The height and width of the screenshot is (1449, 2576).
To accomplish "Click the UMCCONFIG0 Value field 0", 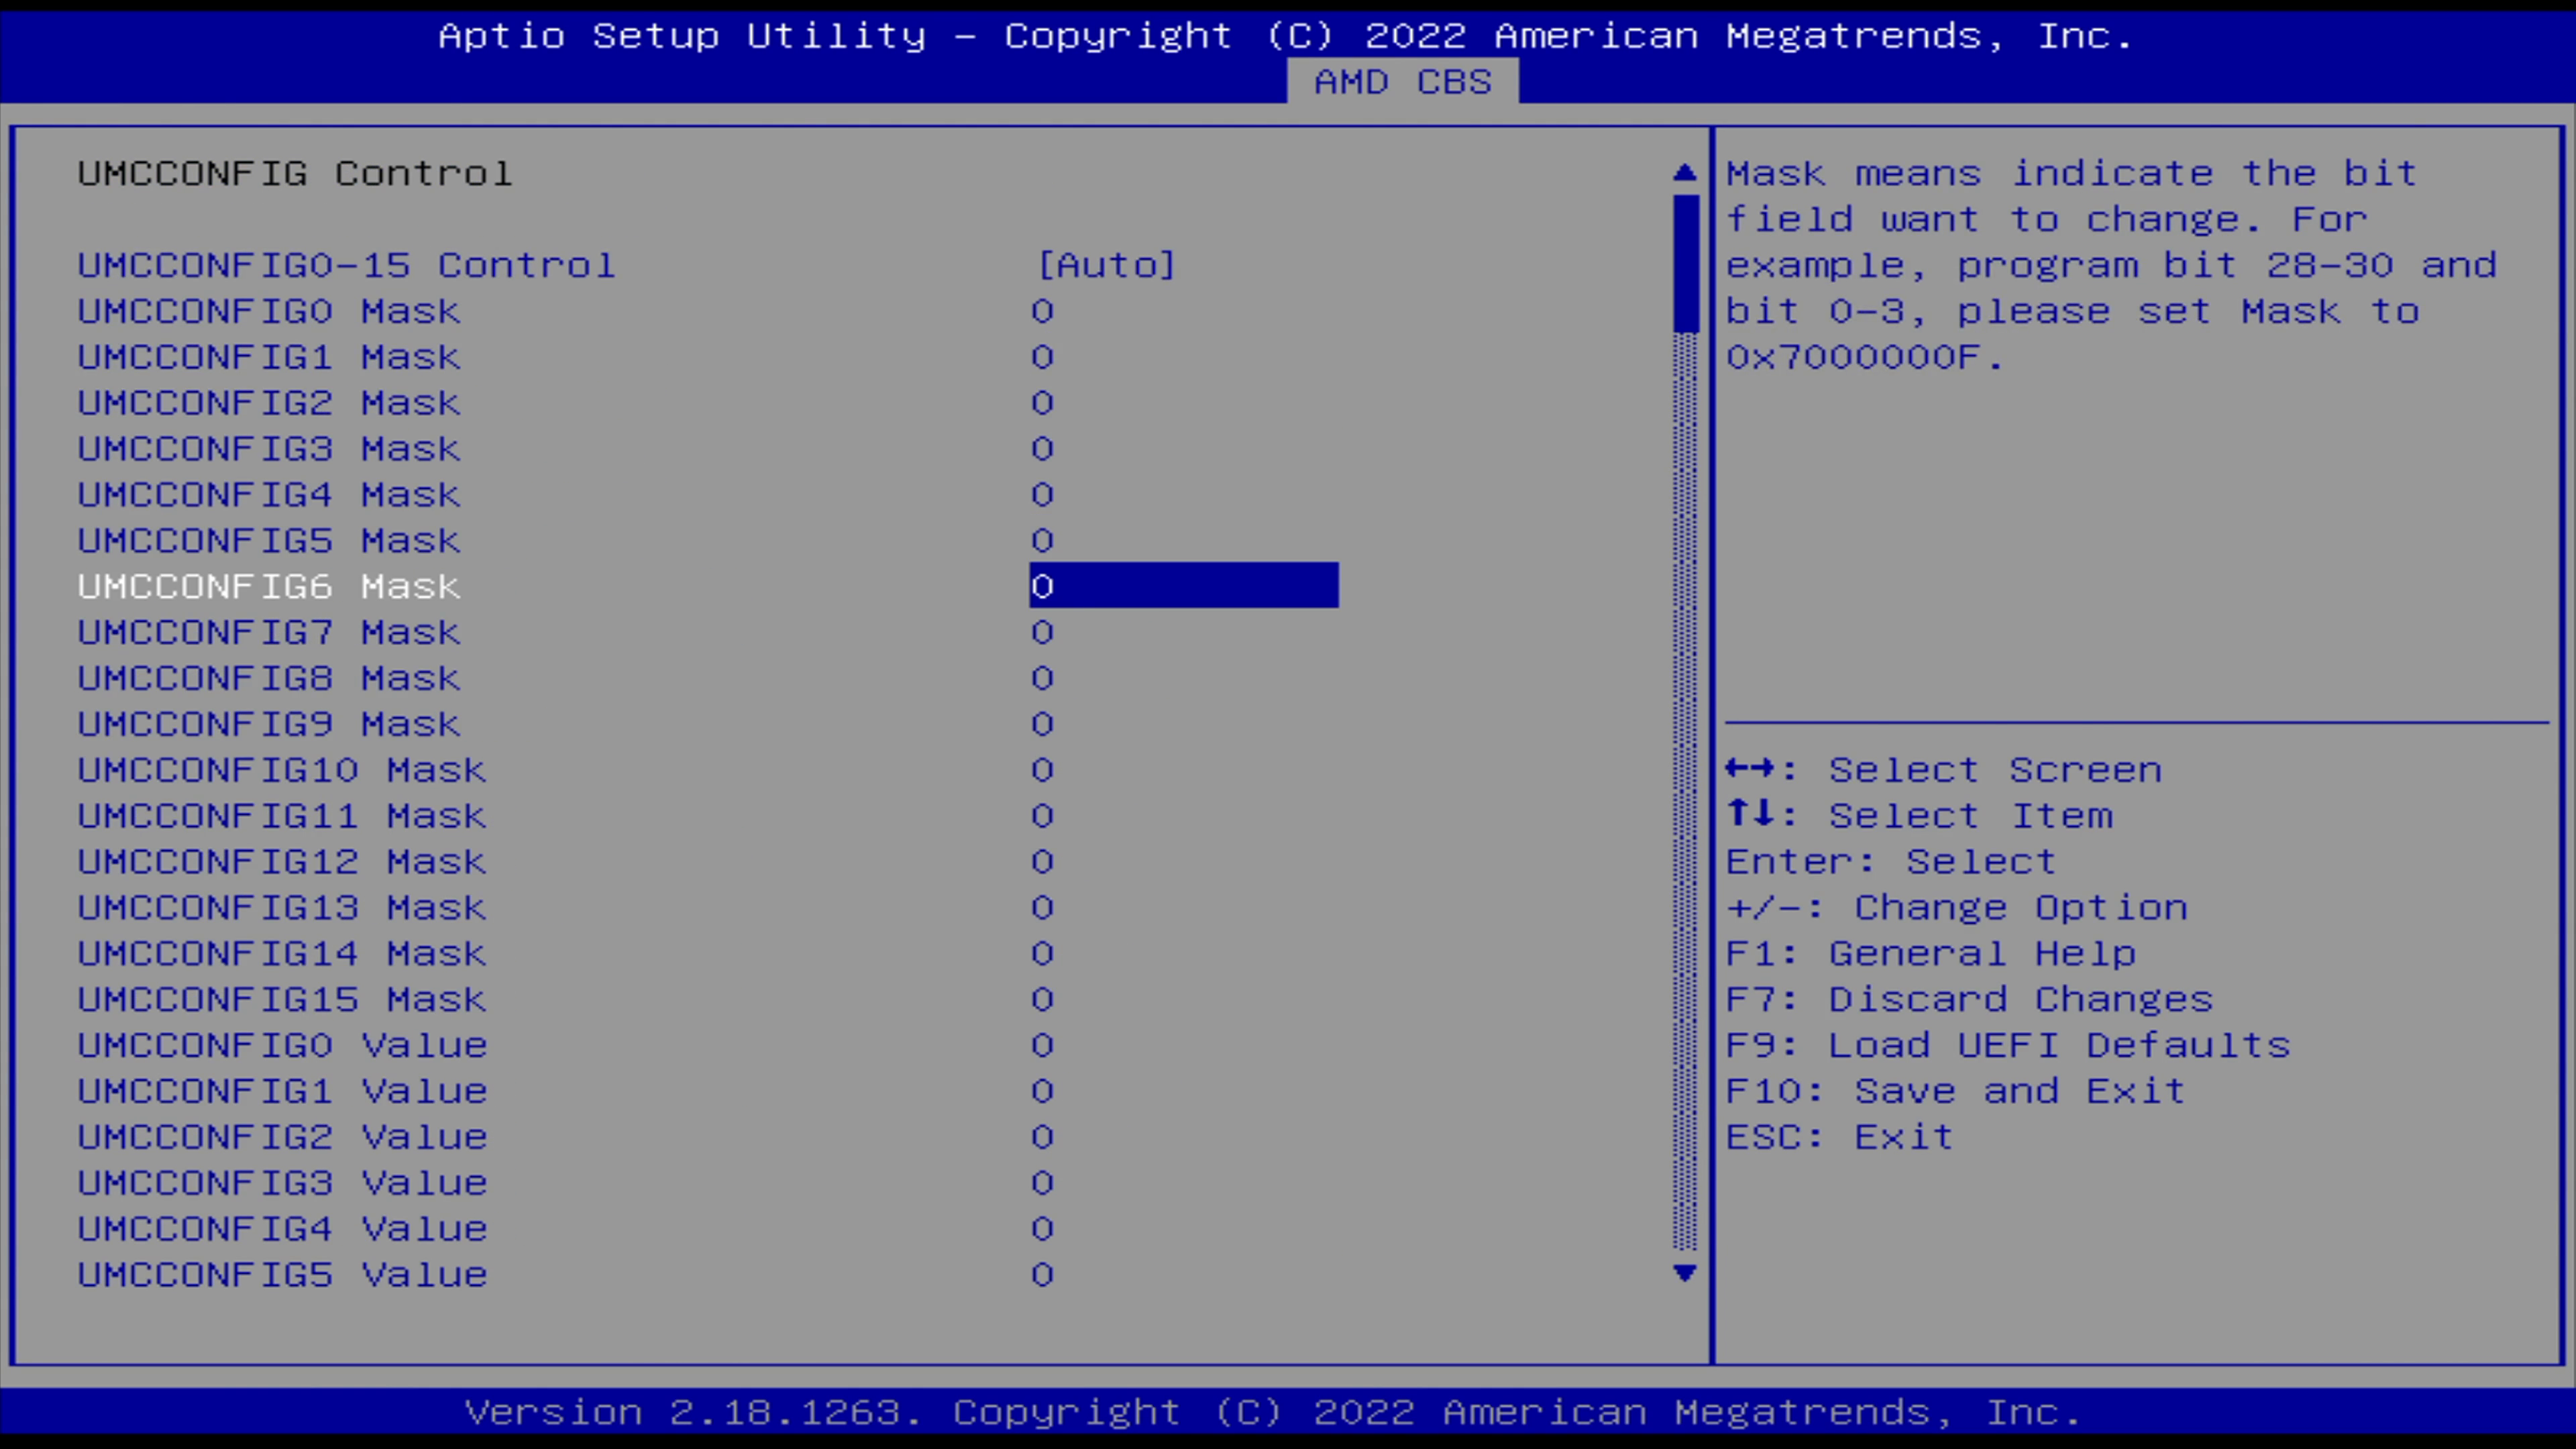I will [x=1042, y=1045].
